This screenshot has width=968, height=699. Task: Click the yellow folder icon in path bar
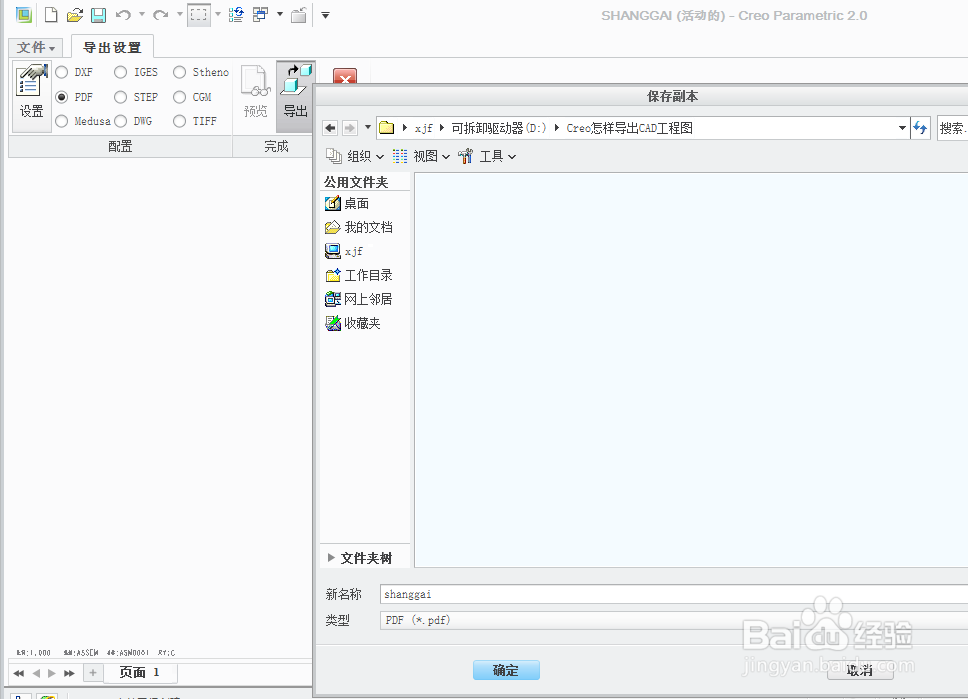[x=386, y=128]
